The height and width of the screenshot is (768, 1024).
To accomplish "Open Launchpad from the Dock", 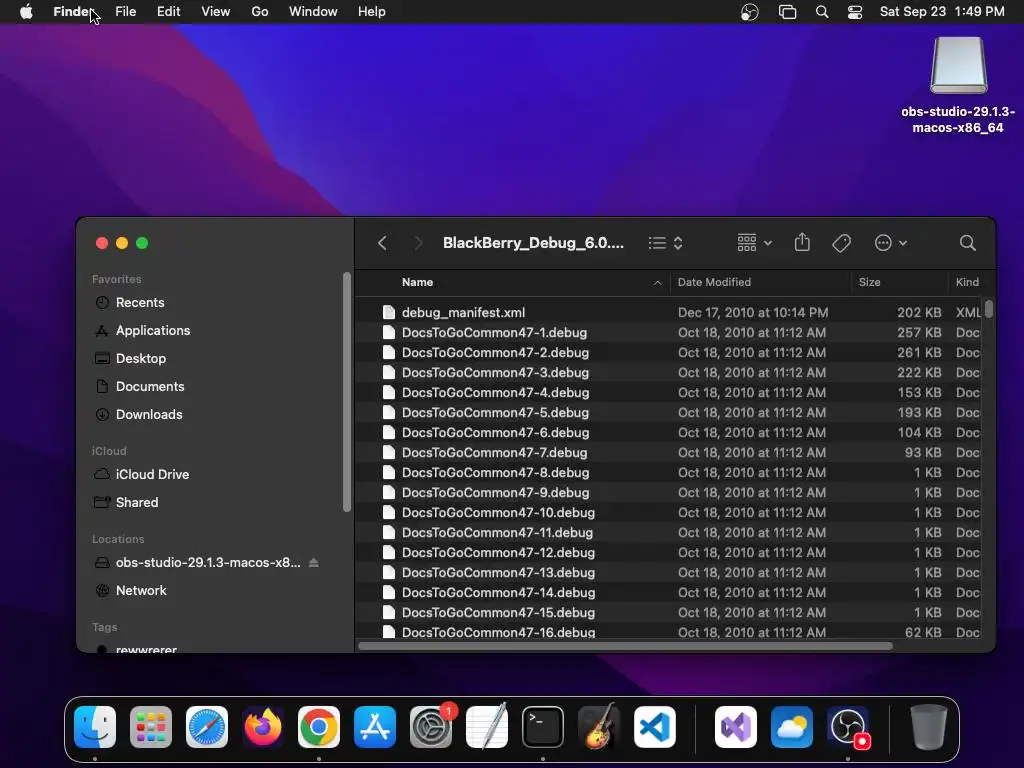I will pos(151,727).
